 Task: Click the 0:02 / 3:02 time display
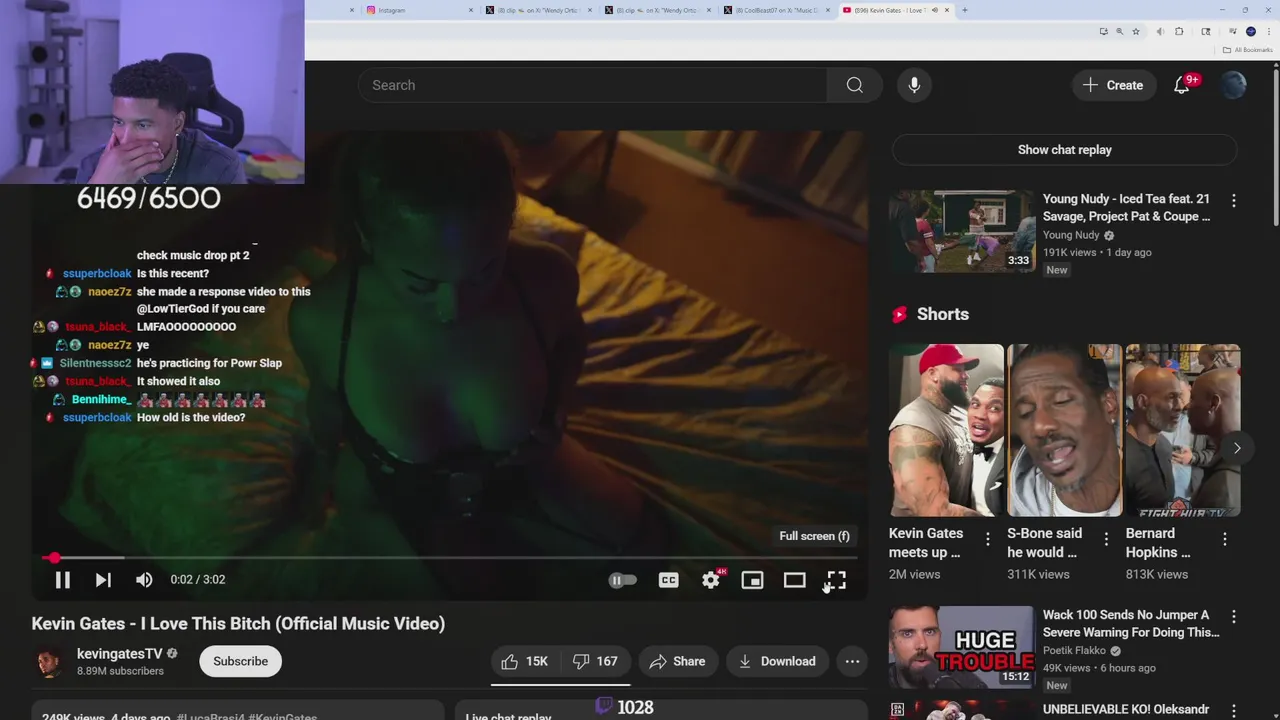pos(197,580)
